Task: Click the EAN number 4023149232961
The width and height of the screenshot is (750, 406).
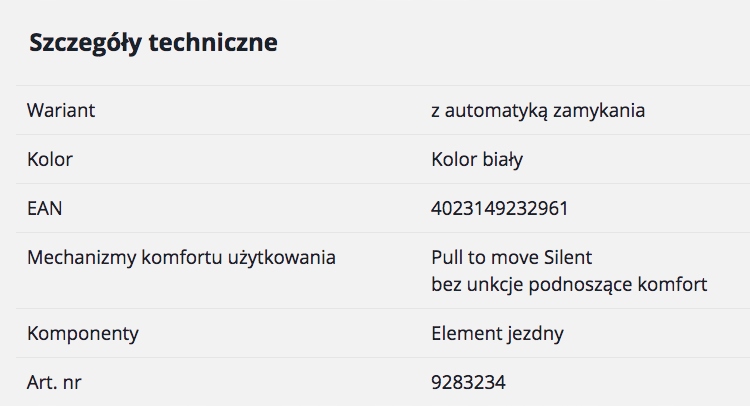Action: click(499, 208)
